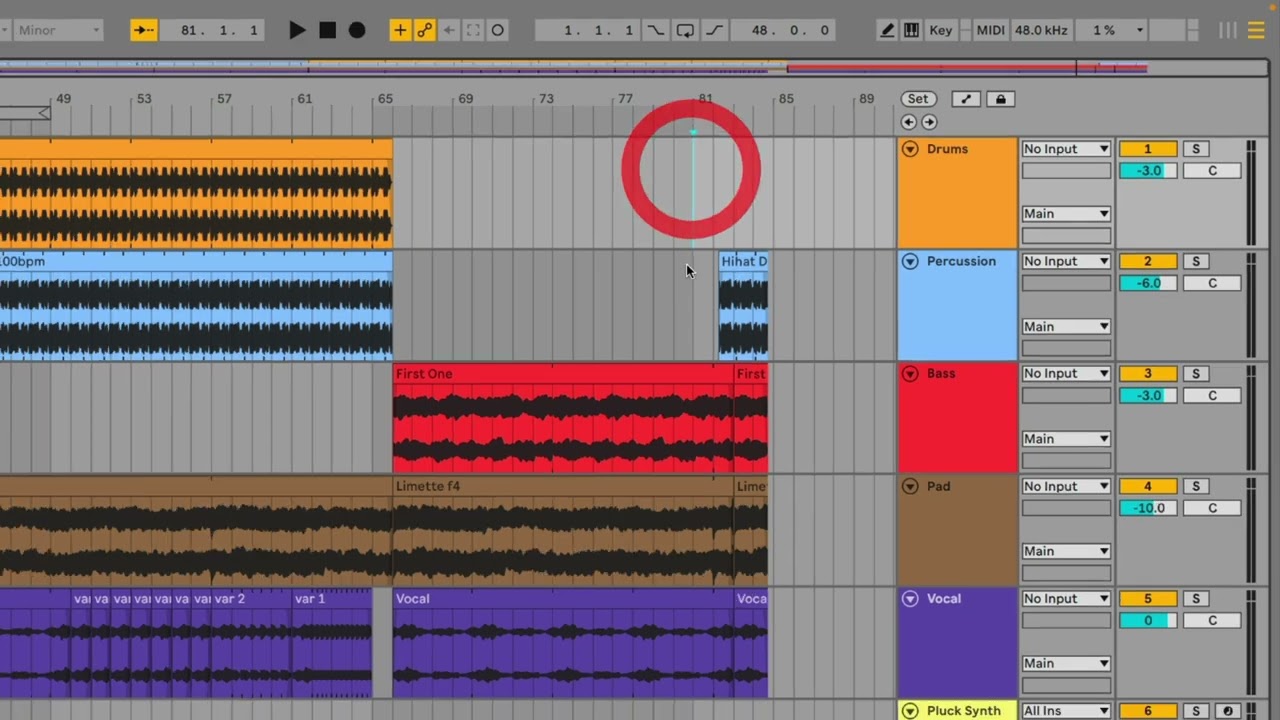This screenshot has height=720, width=1280.
Task: Jump to the previous locator arrow
Action: (908, 122)
